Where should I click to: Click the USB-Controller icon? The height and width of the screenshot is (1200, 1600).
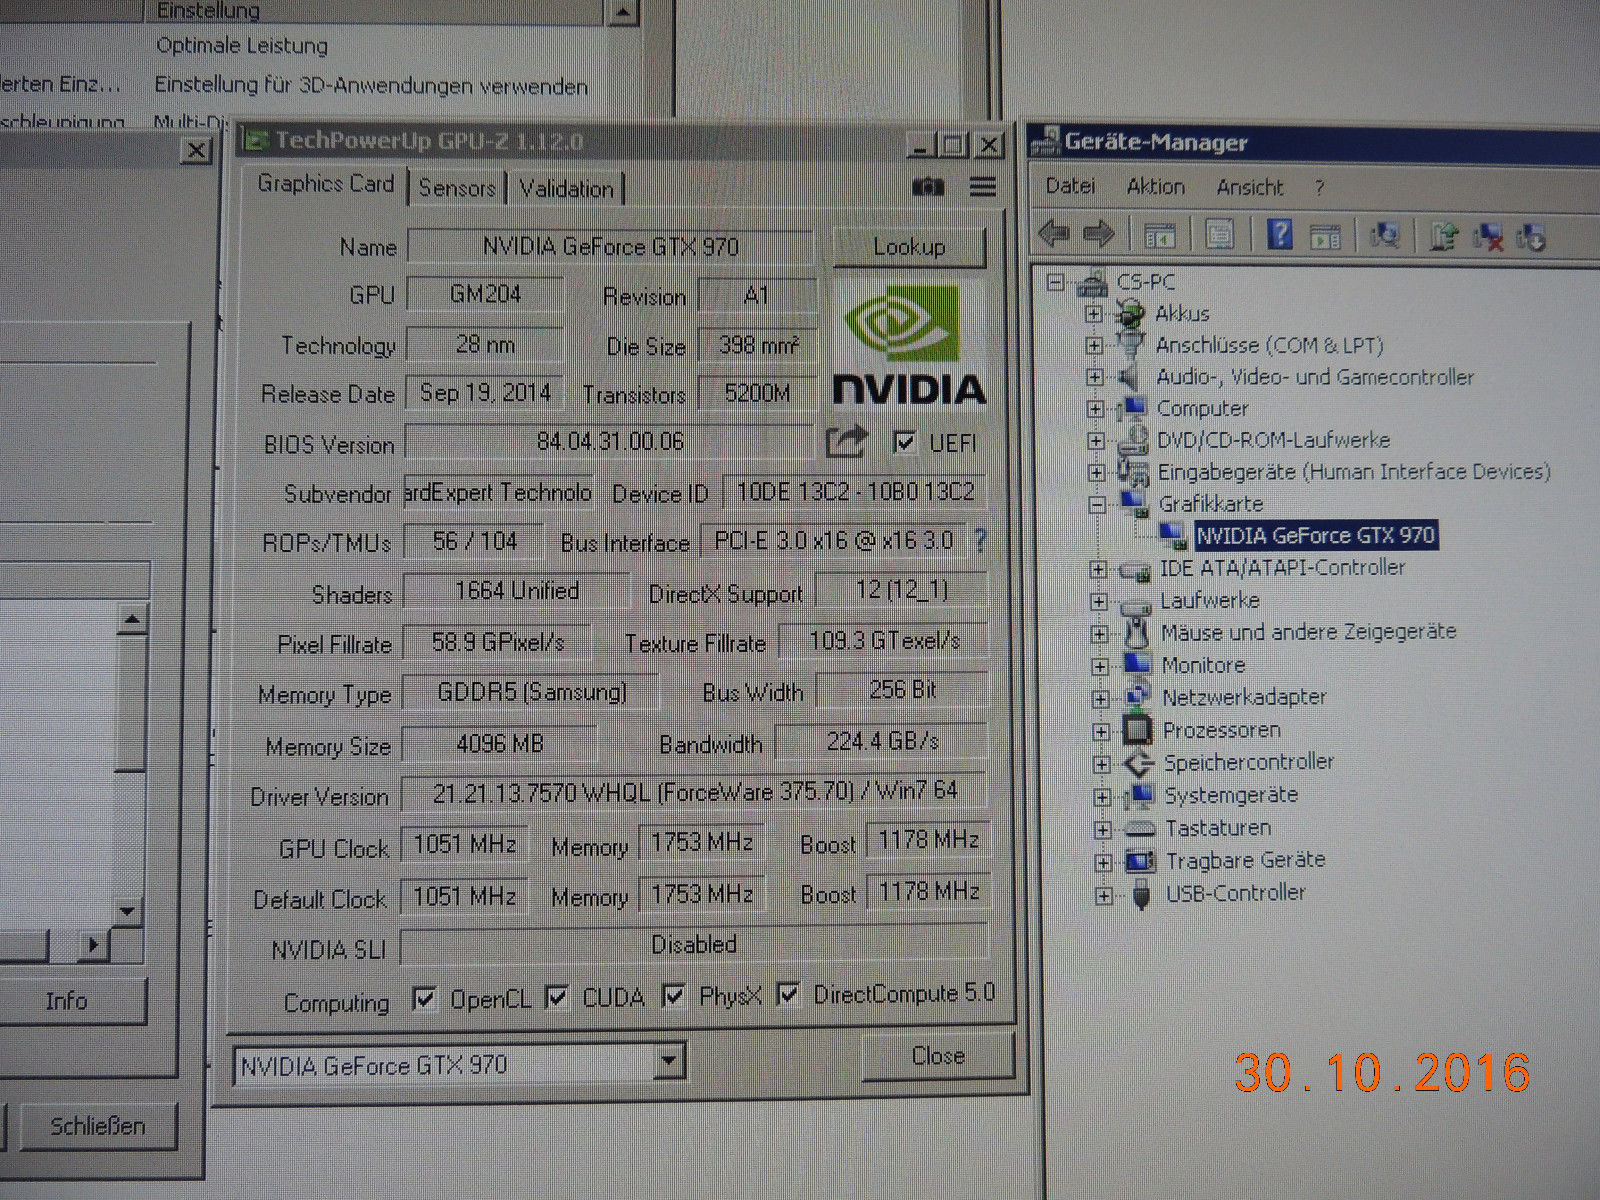[1140, 893]
